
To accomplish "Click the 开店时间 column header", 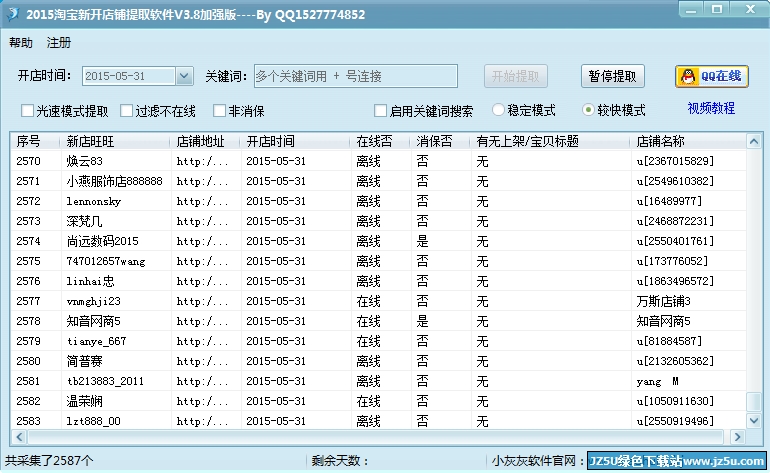I will [x=295, y=141].
